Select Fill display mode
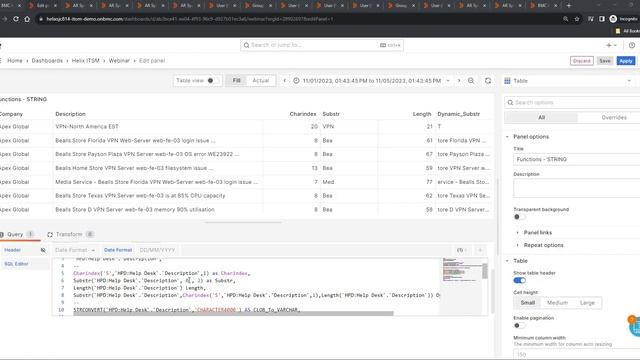 [x=236, y=80]
